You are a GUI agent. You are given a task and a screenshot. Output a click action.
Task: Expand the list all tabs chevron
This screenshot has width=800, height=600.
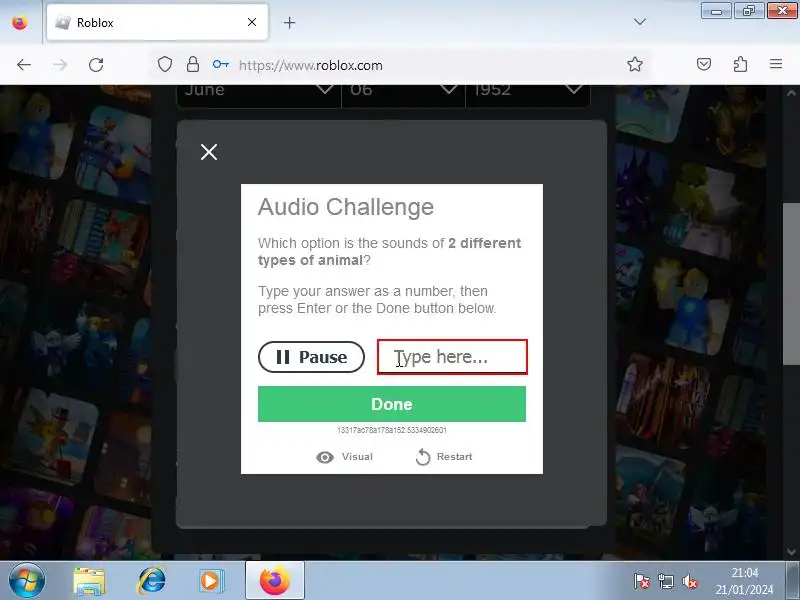pos(640,22)
